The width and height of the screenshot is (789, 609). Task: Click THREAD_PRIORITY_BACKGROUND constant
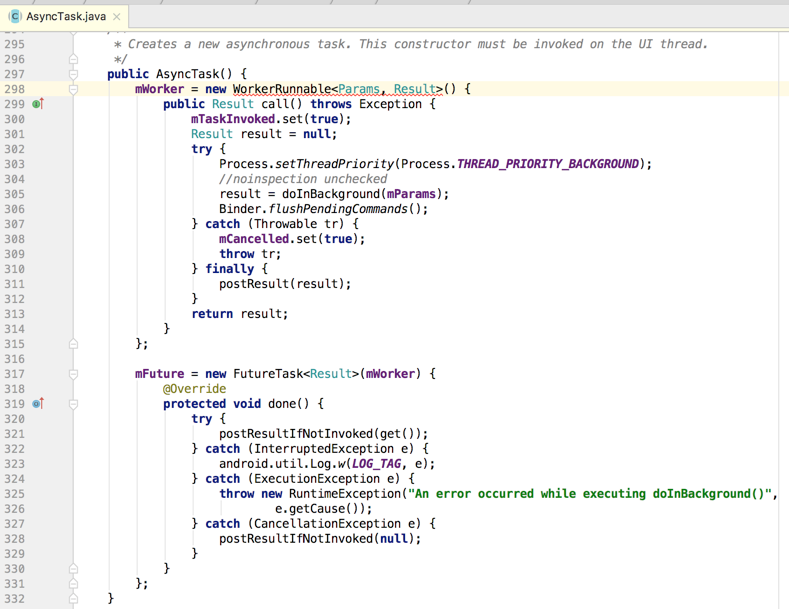[x=548, y=164]
